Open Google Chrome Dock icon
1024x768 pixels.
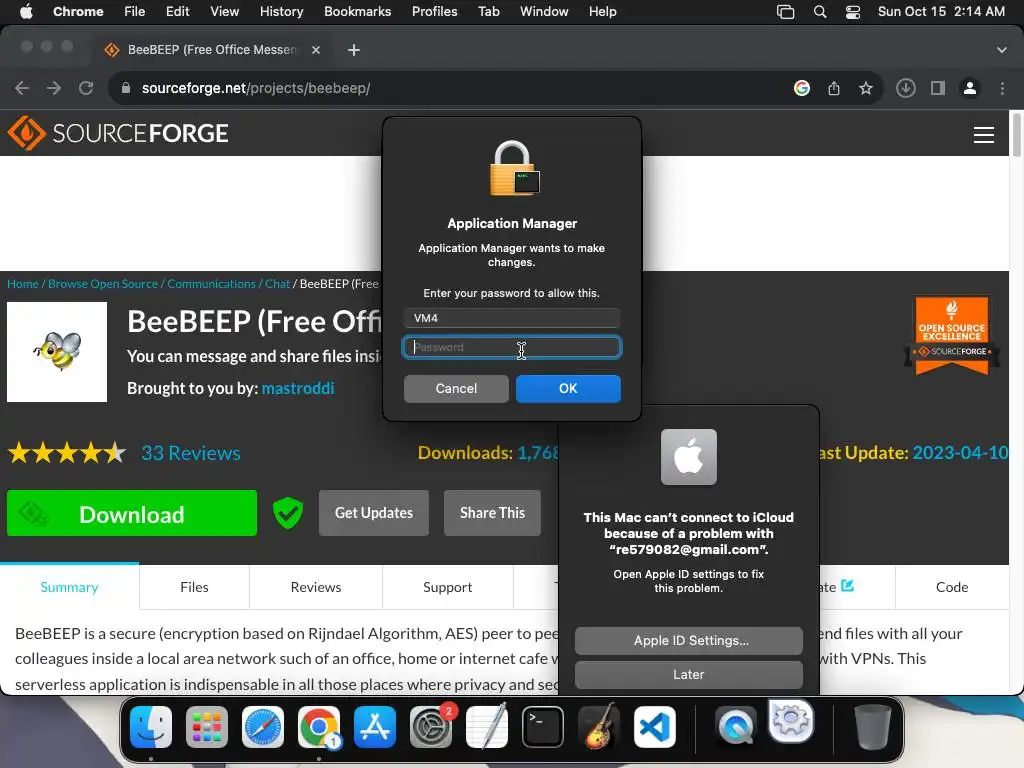point(319,727)
